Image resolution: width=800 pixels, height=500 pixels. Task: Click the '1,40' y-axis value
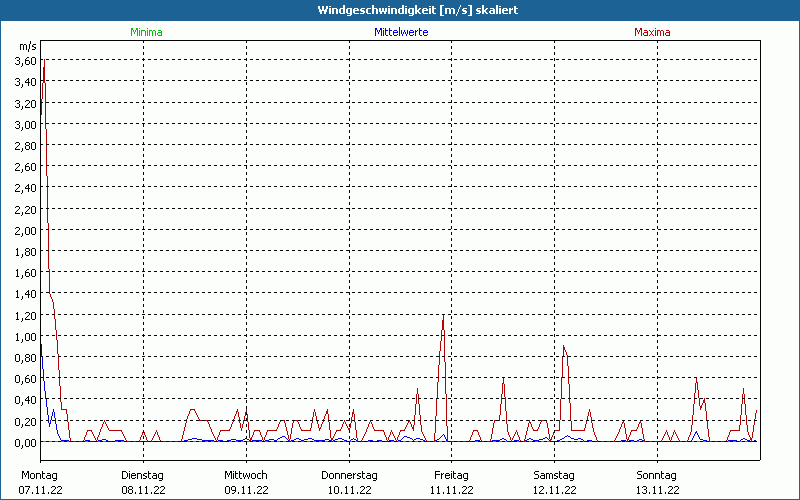point(26,294)
